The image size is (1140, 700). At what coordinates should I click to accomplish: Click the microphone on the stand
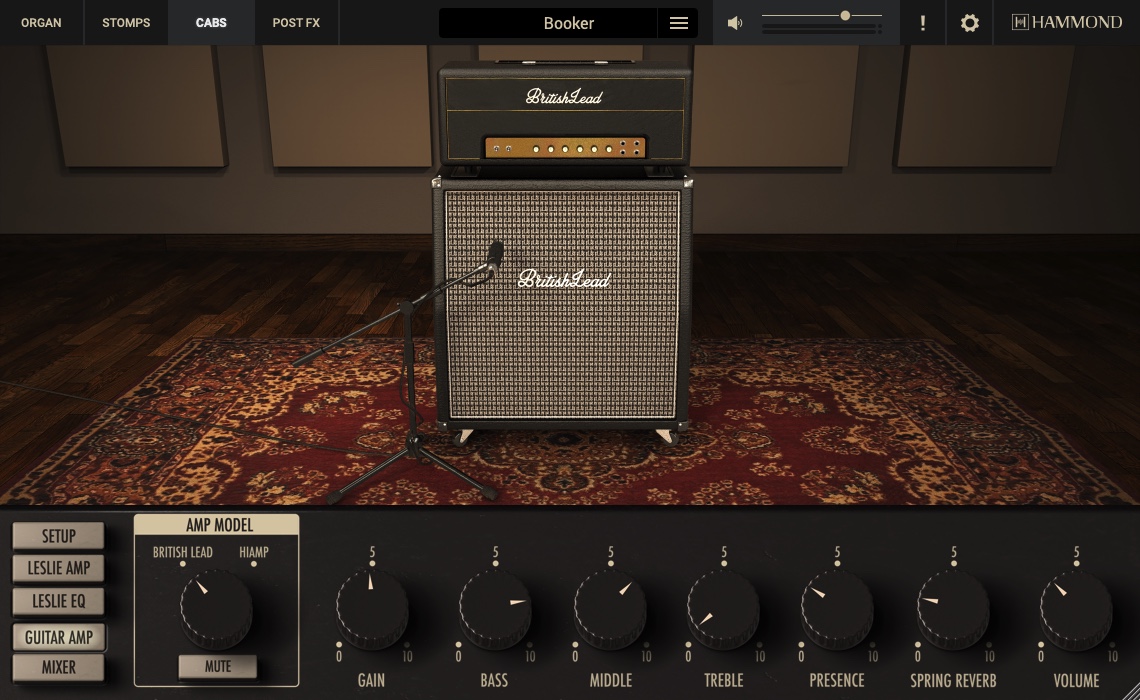point(494,256)
